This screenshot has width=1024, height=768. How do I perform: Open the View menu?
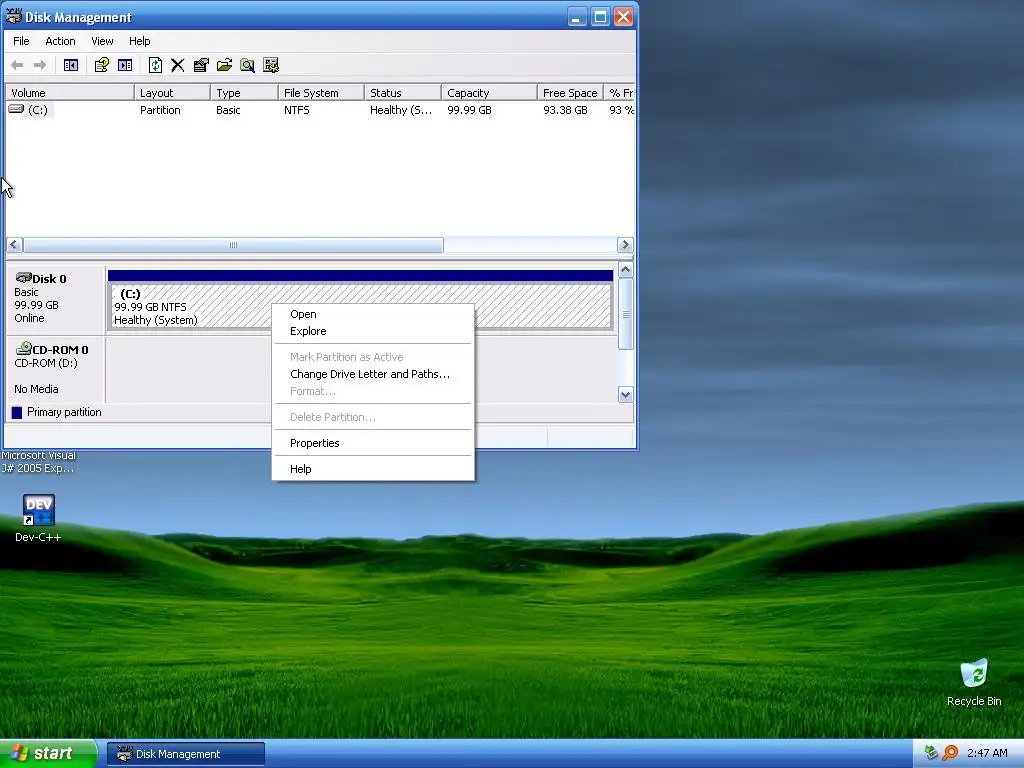[x=102, y=41]
